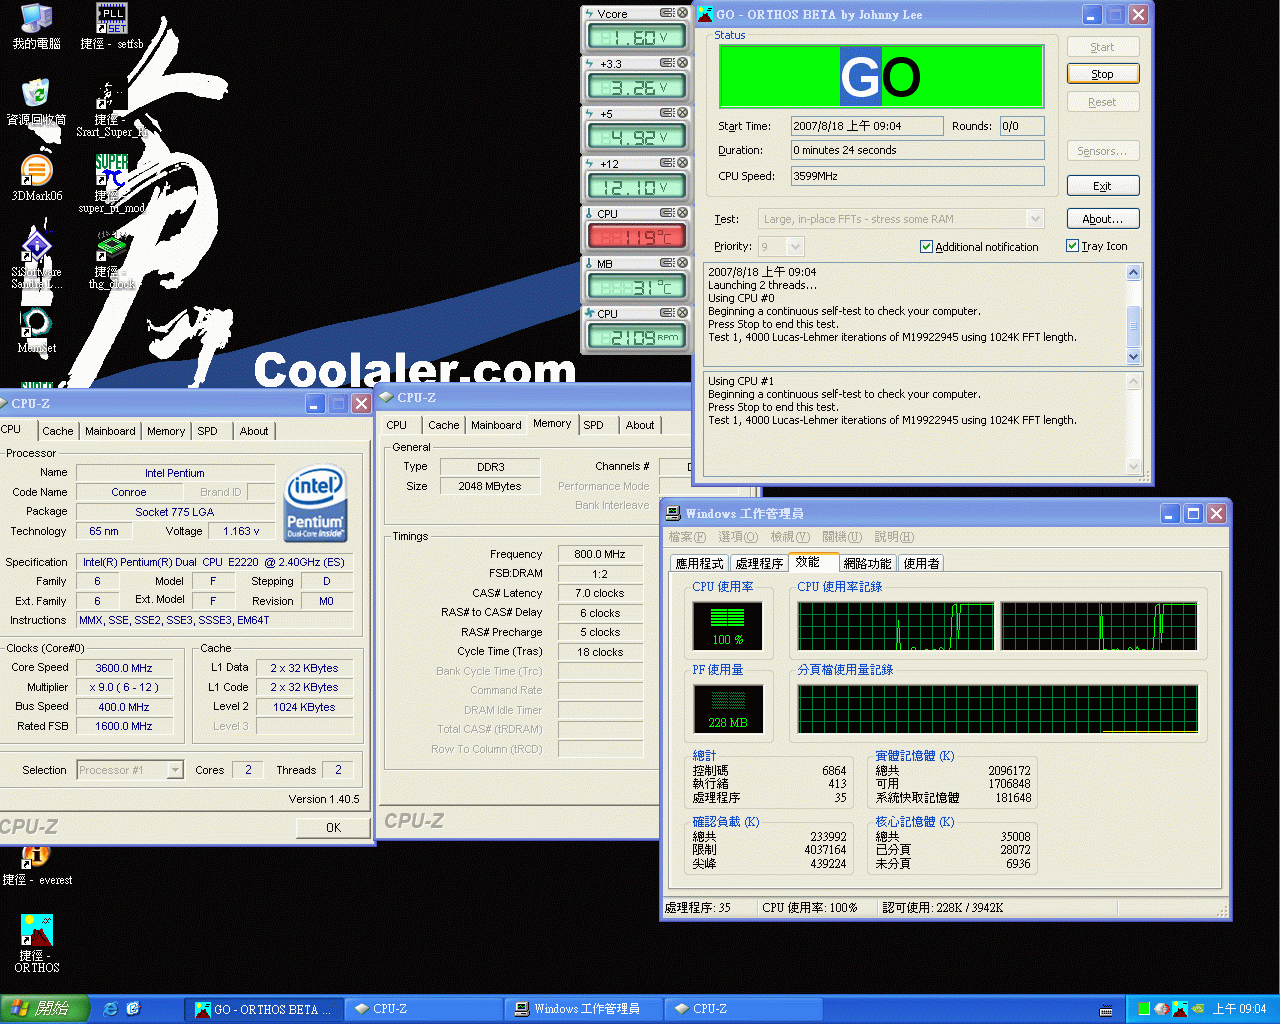Click the green square icon in the system tray
The width and height of the screenshot is (1280, 1024).
click(x=1144, y=1009)
